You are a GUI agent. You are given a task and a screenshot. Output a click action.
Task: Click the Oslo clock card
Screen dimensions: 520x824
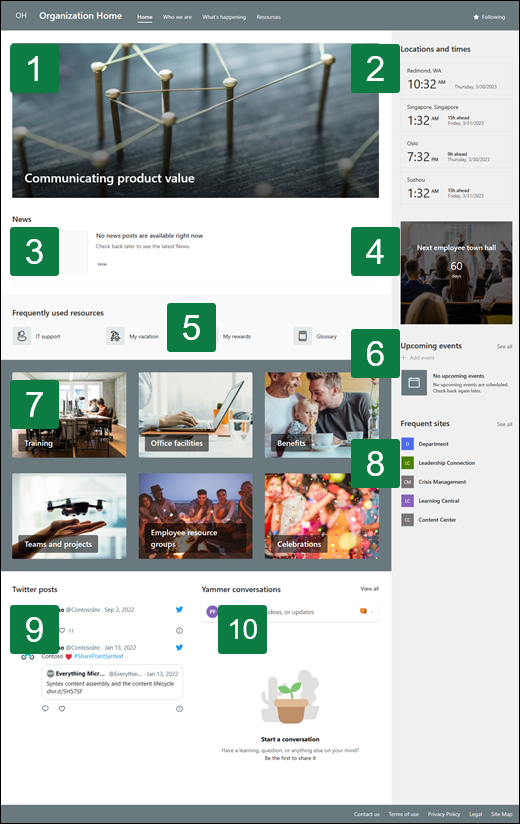456,151
